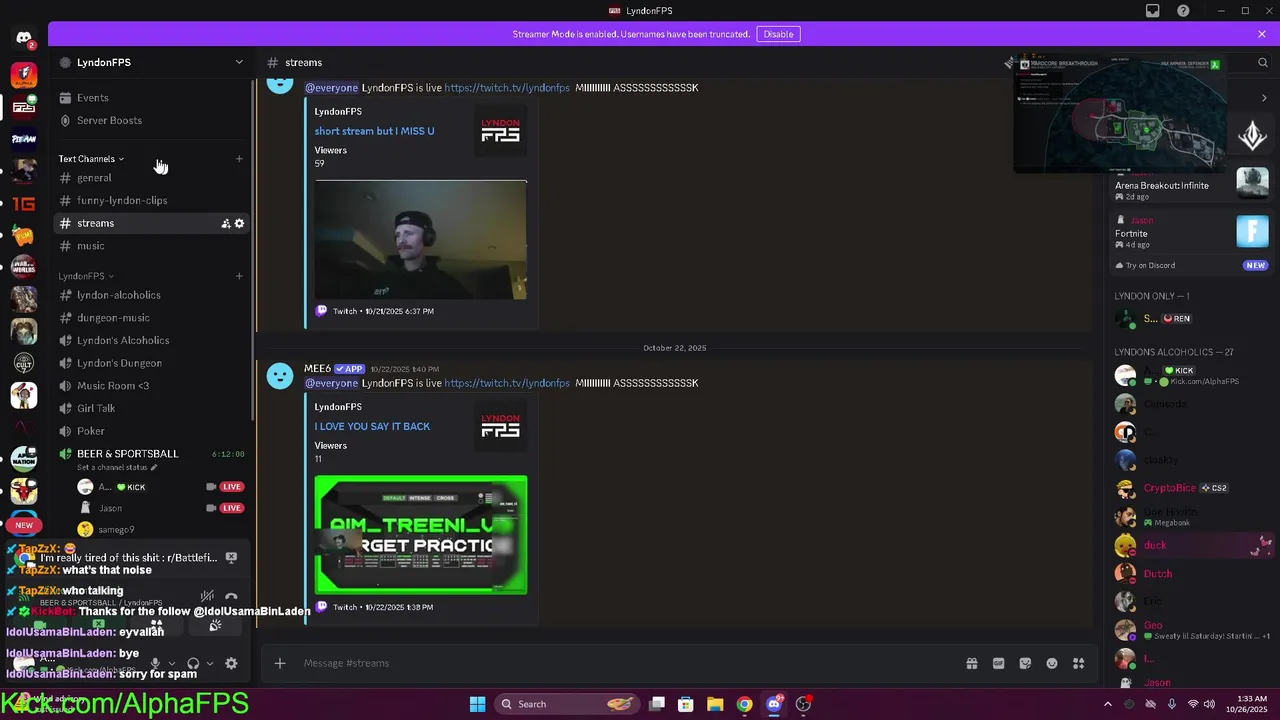1280x720 pixels.
Task: Open the dungeon-music channel
Action: 150,318
